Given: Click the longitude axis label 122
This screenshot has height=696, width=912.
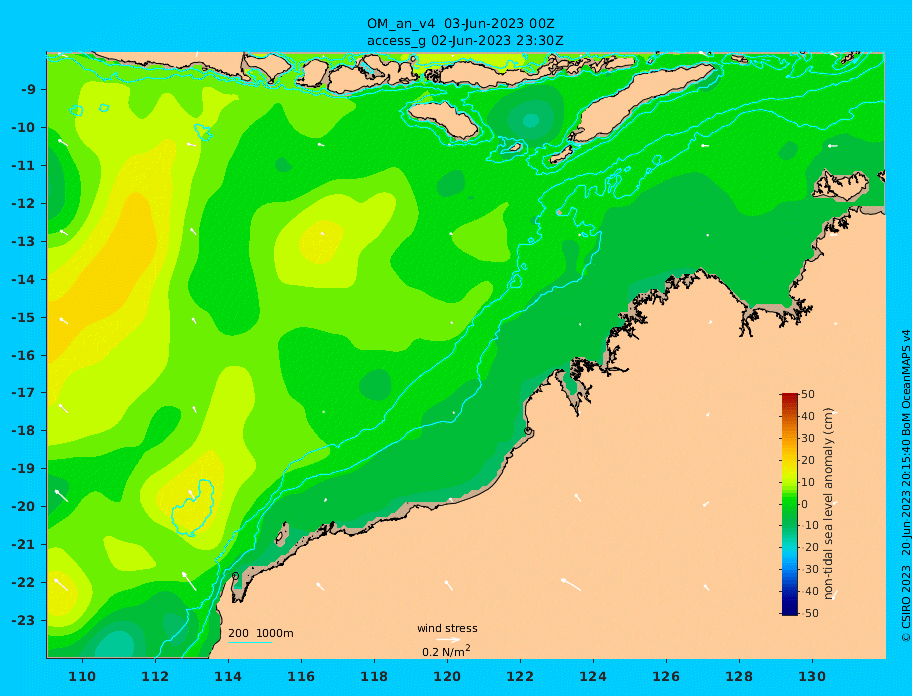Looking at the screenshot, I should click(520, 676).
